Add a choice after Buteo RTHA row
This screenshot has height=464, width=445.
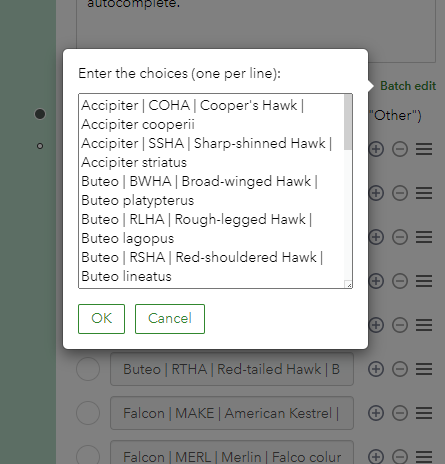(376, 369)
